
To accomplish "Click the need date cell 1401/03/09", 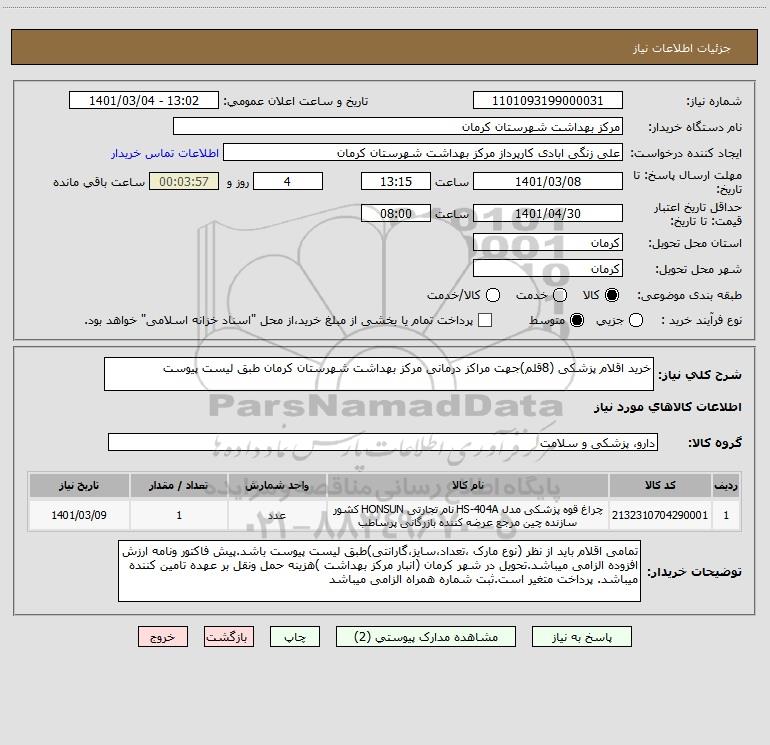I will pos(79,515).
